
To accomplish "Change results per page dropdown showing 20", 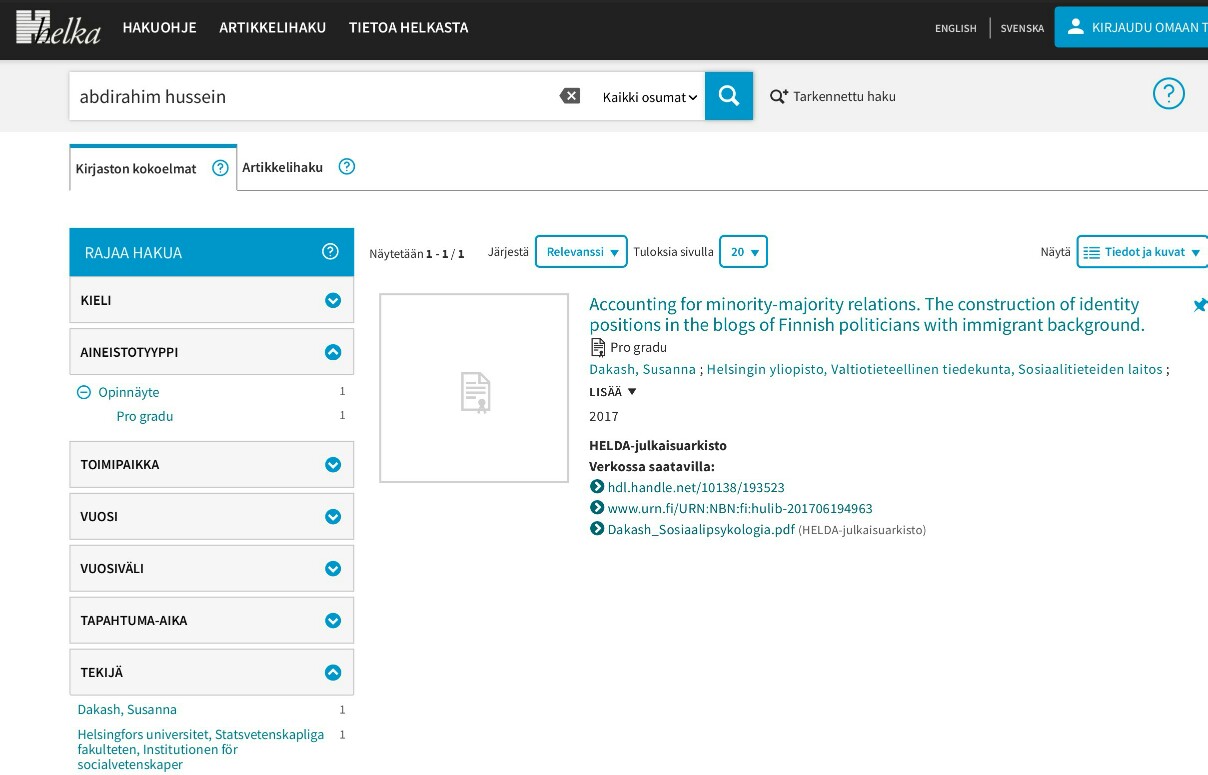I will click(743, 252).
